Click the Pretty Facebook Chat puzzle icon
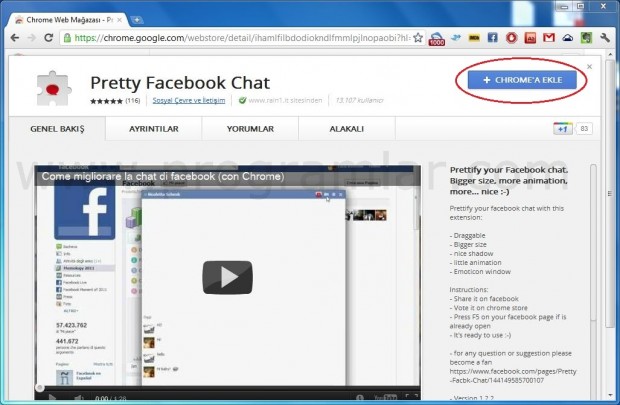The height and width of the screenshot is (405, 620). [54, 88]
